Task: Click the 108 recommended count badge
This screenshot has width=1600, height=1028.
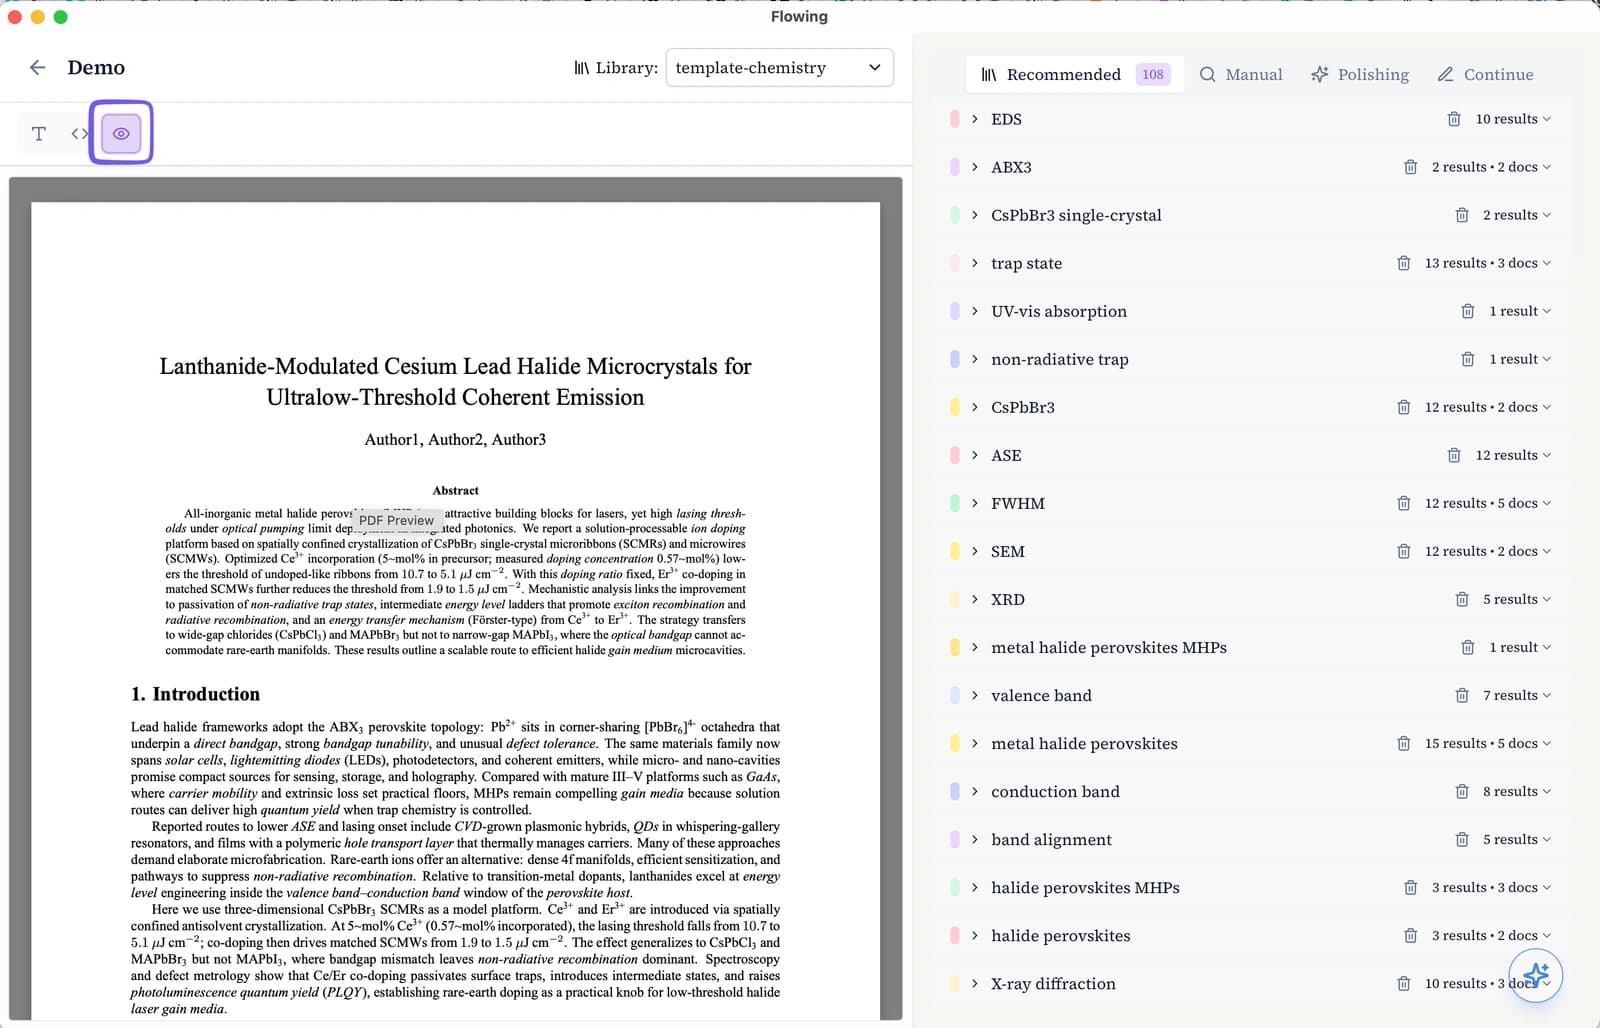Action: [x=1153, y=74]
